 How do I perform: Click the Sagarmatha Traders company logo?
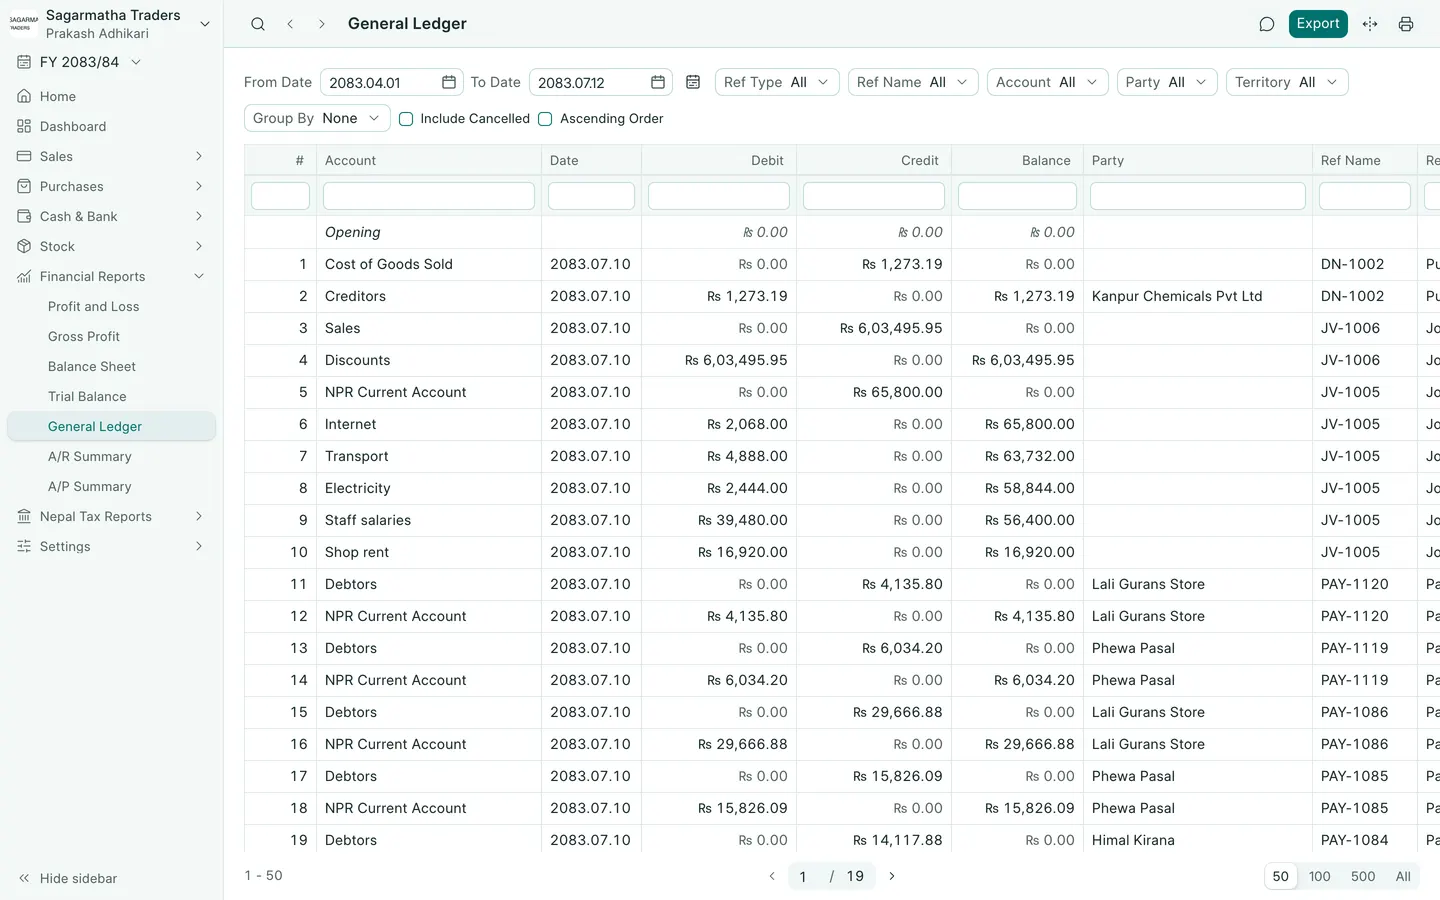tap(23, 24)
